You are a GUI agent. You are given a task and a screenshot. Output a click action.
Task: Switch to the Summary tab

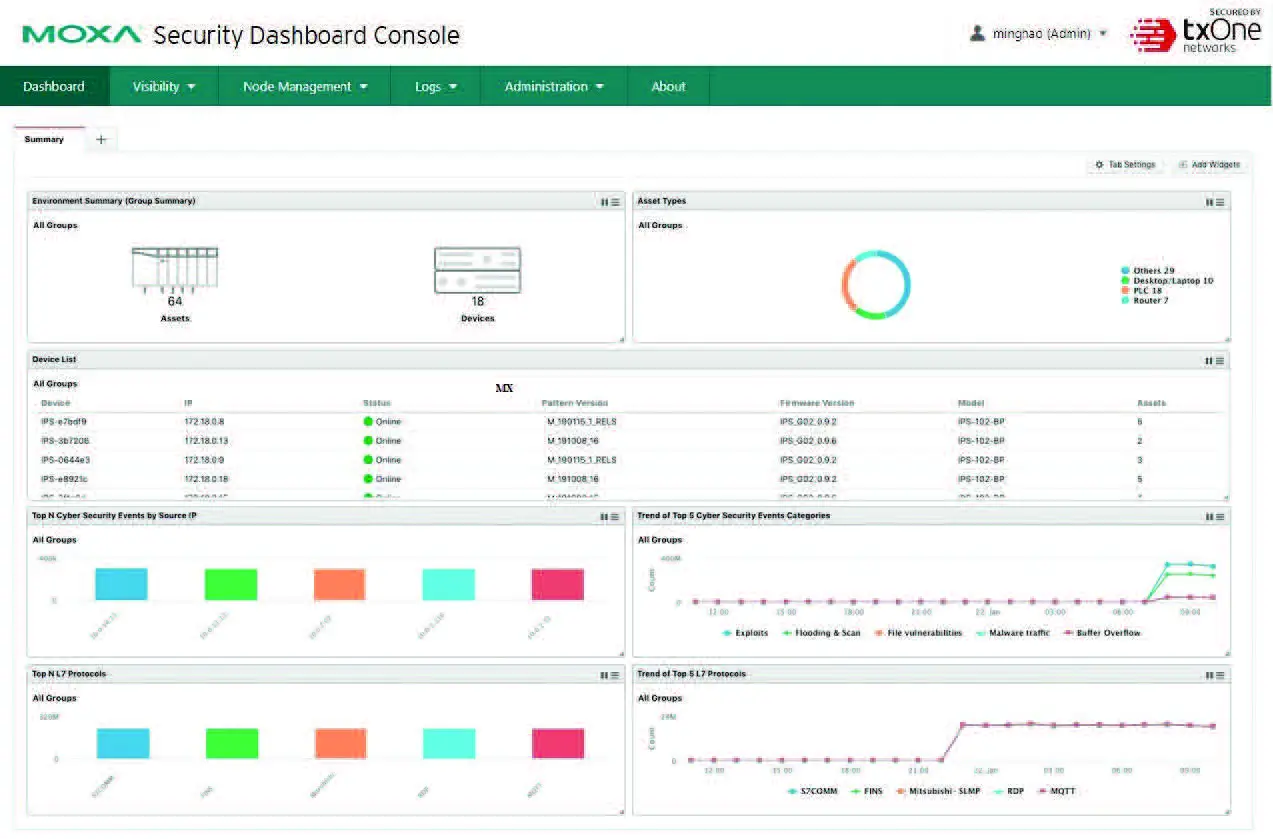pos(45,139)
